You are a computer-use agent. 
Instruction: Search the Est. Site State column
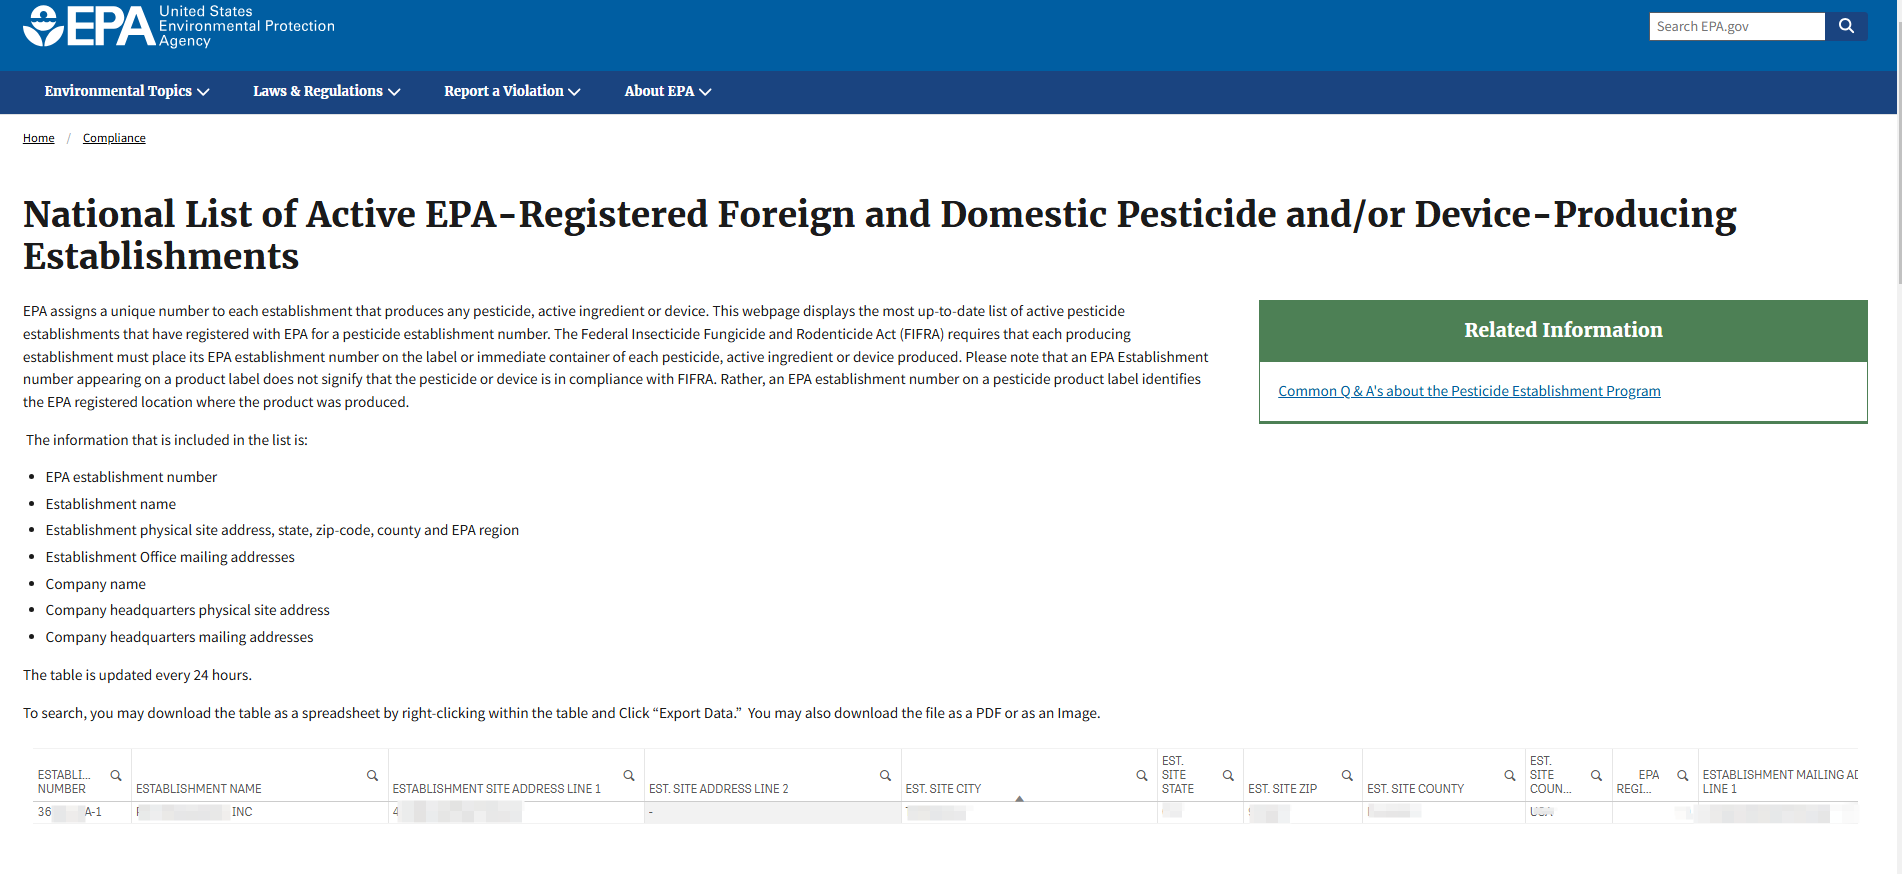(x=1228, y=776)
